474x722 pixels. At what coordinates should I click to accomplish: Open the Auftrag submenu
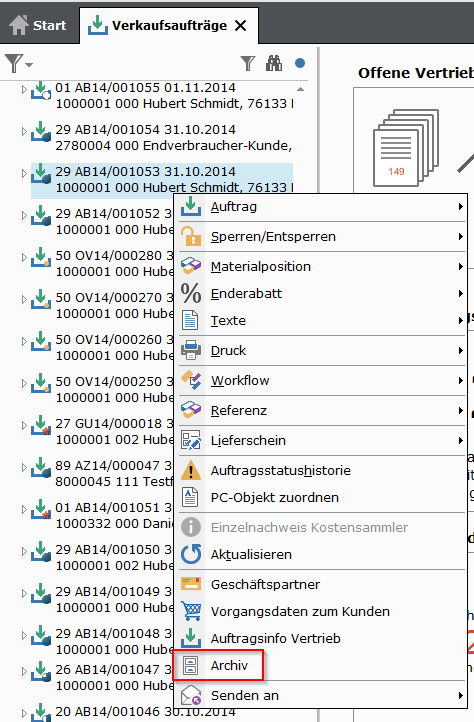tap(322, 207)
